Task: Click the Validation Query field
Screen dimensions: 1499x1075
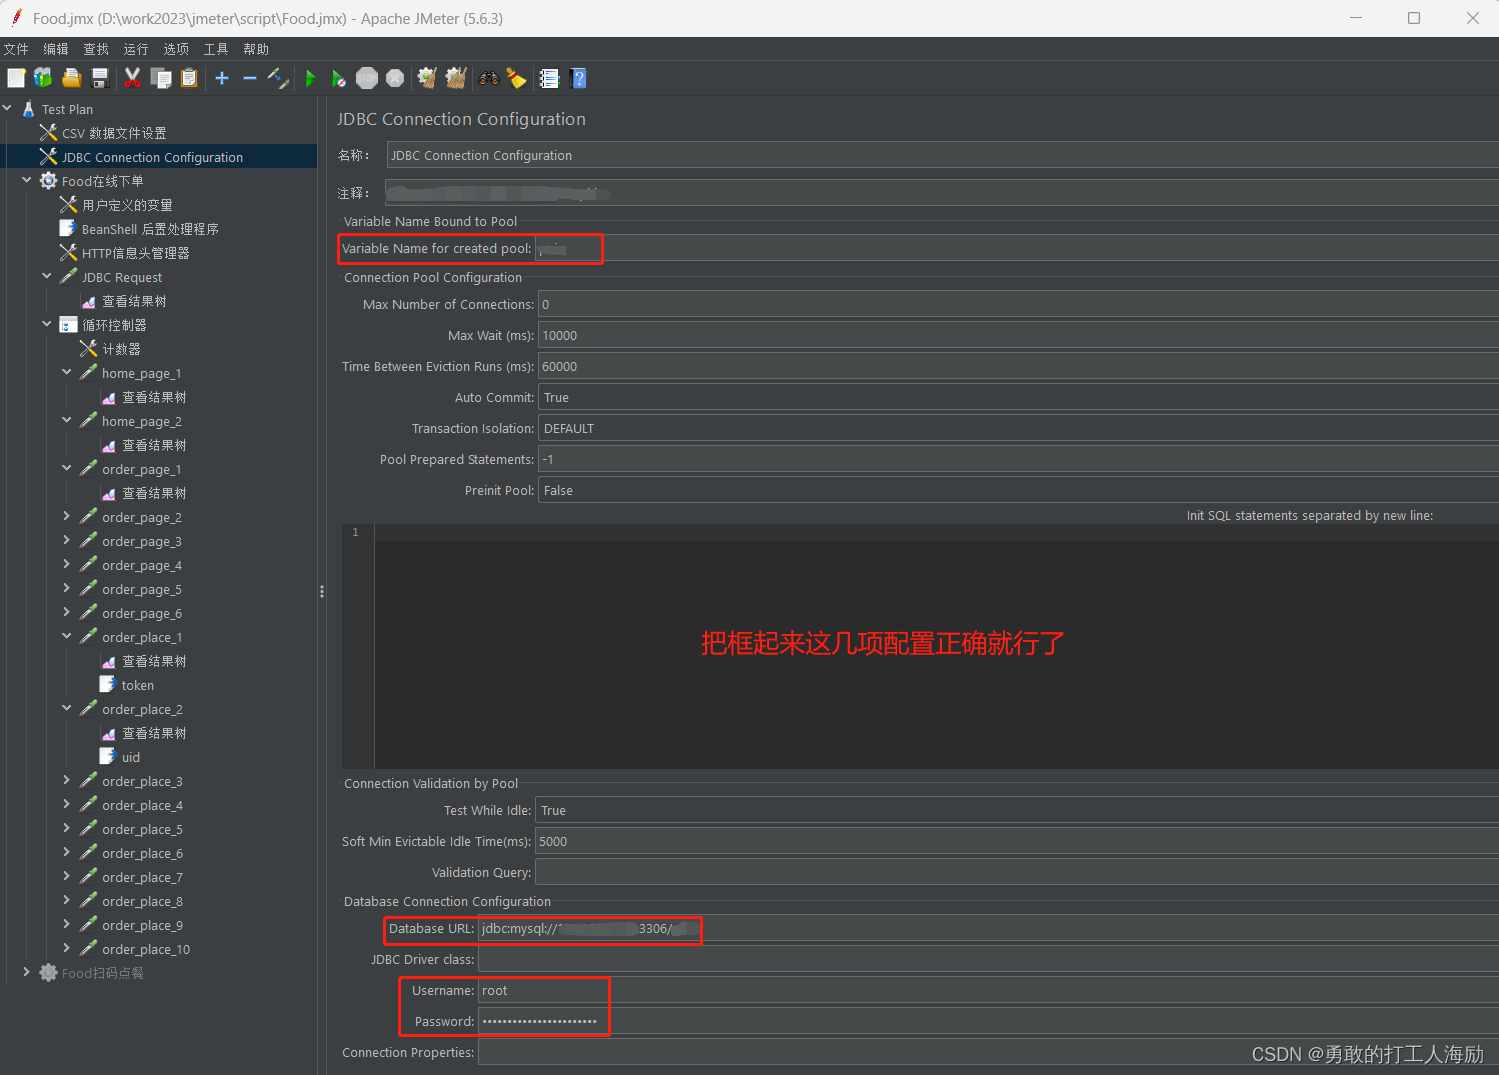Action: coord(1017,872)
